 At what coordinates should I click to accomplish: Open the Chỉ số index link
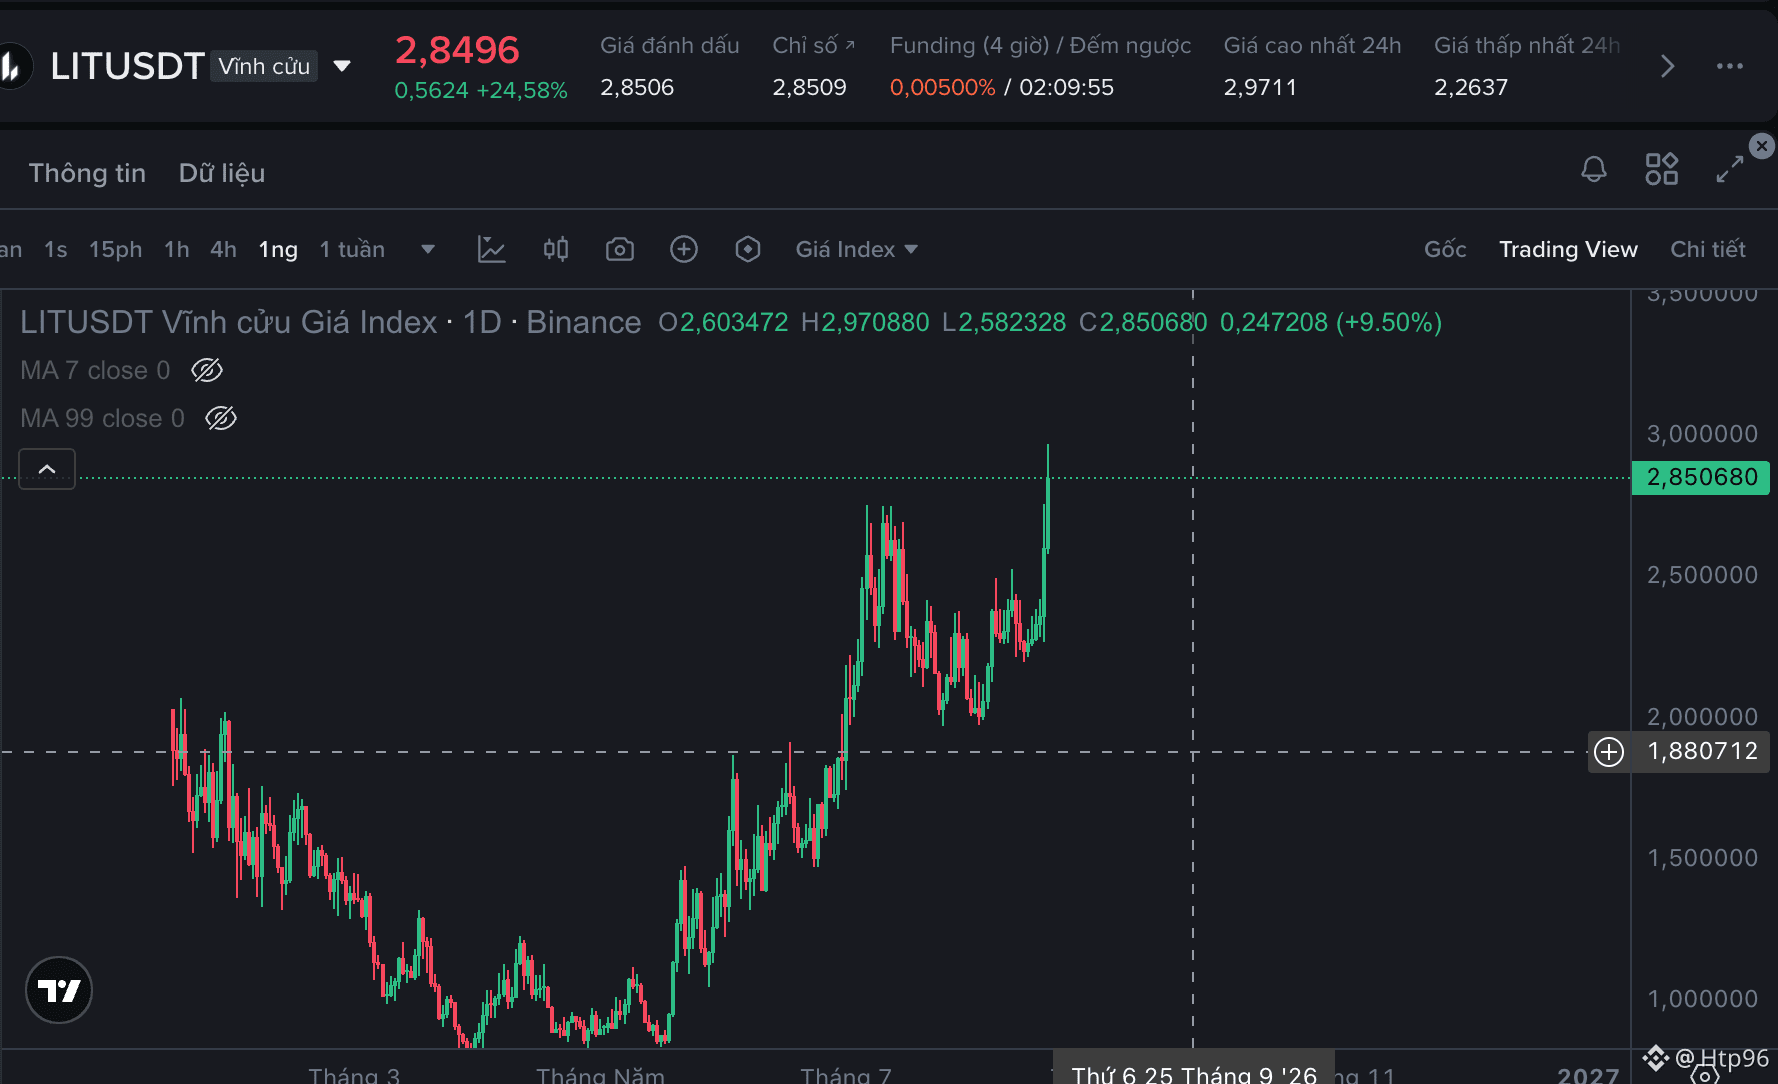point(813,45)
